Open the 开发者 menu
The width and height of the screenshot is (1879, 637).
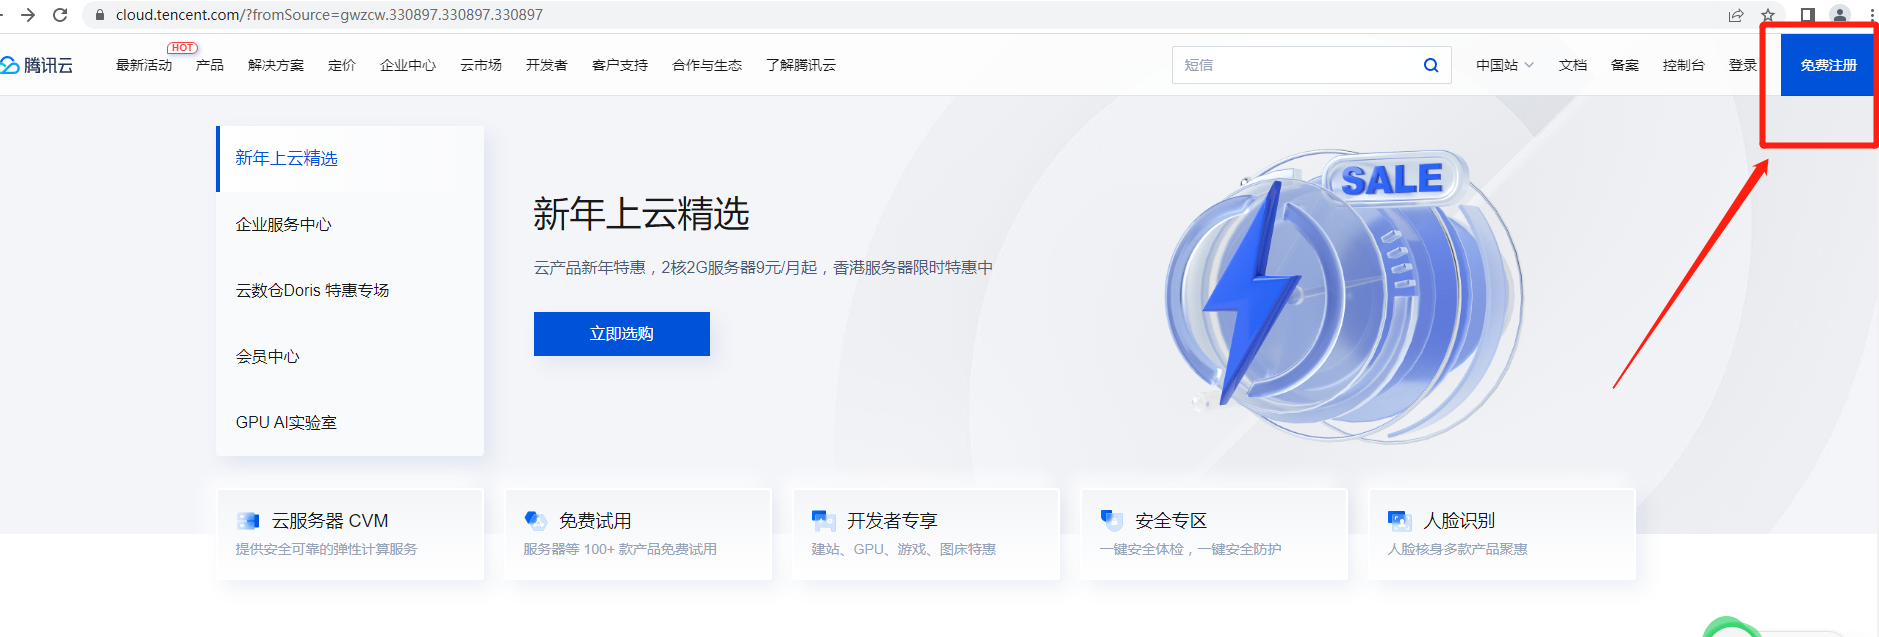click(547, 65)
